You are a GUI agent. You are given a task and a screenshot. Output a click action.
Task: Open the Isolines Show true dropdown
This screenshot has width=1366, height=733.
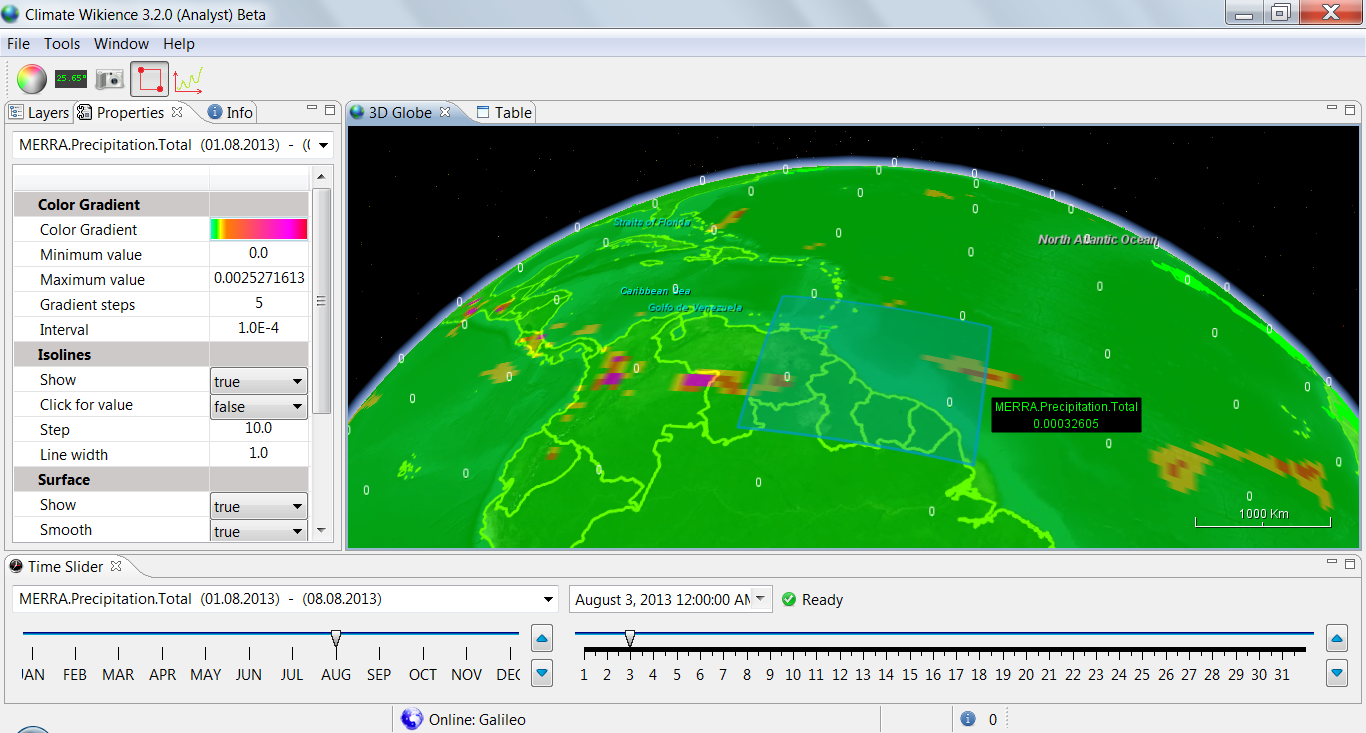259,381
